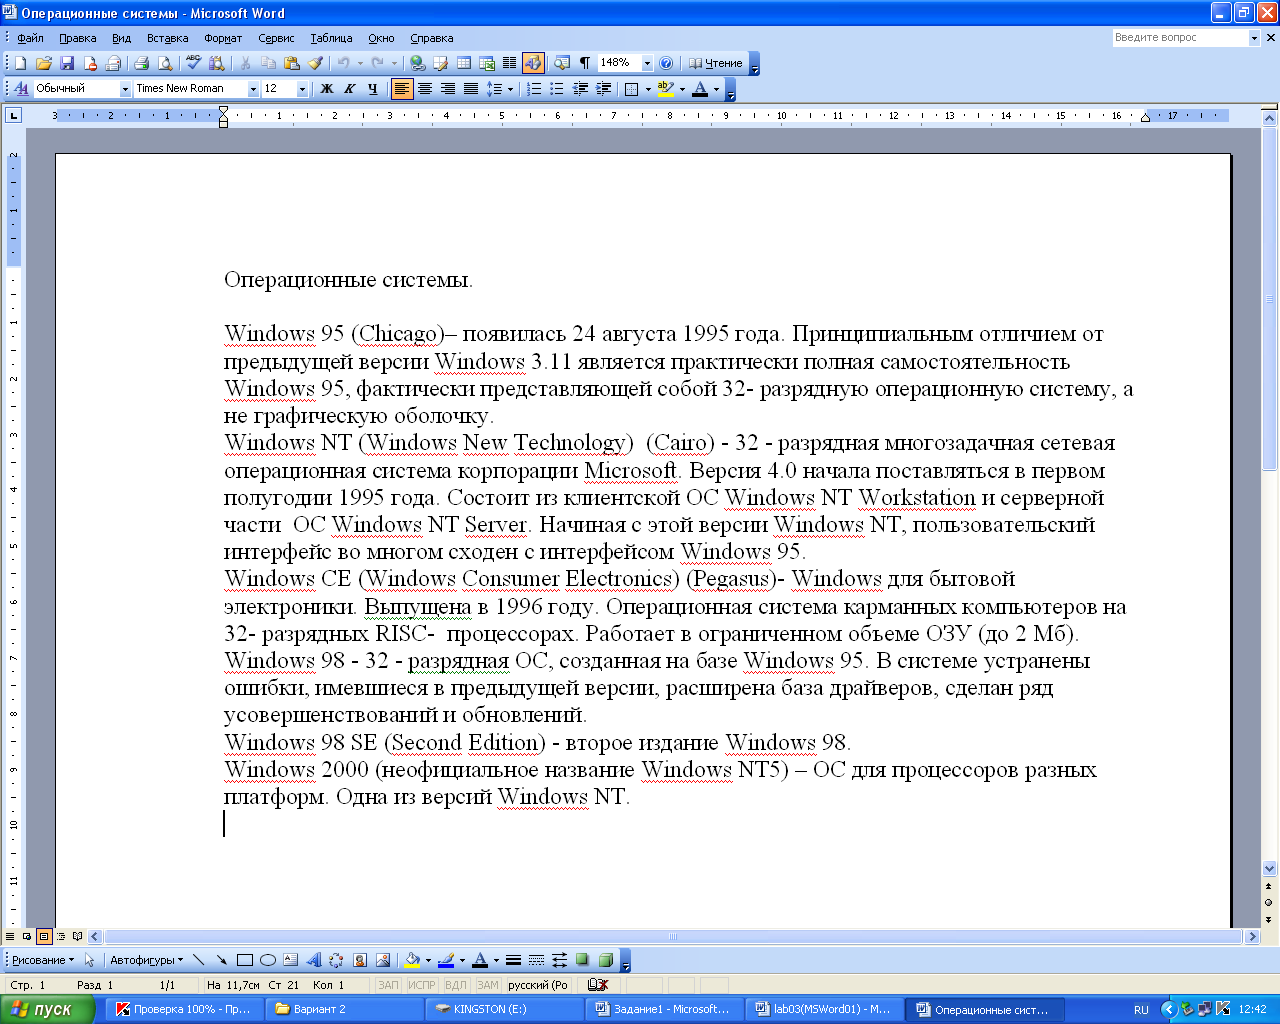Click the Чтение reading layout button
The width and height of the screenshot is (1280, 1024).
(716, 63)
